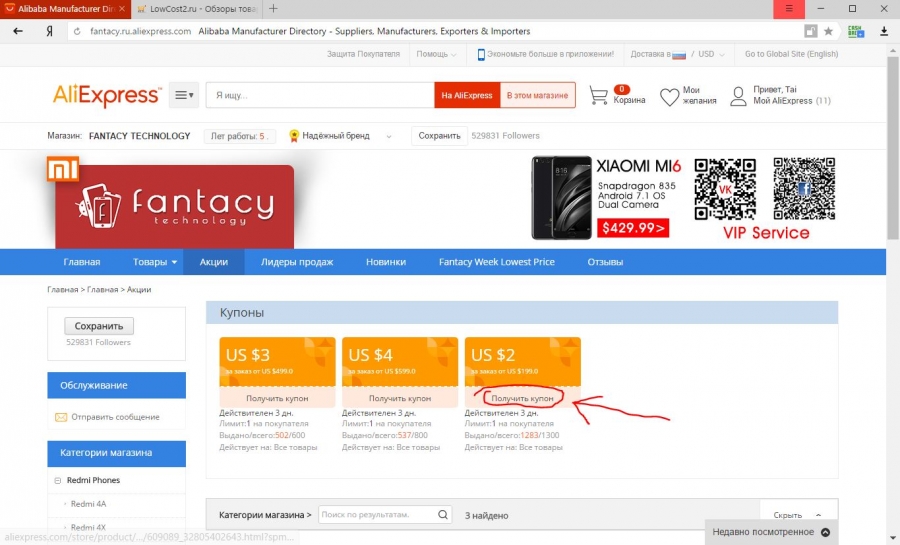This screenshot has height=545, width=900.
Task: Open 'Лидеры продаж' tab
Action: click(x=297, y=262)
